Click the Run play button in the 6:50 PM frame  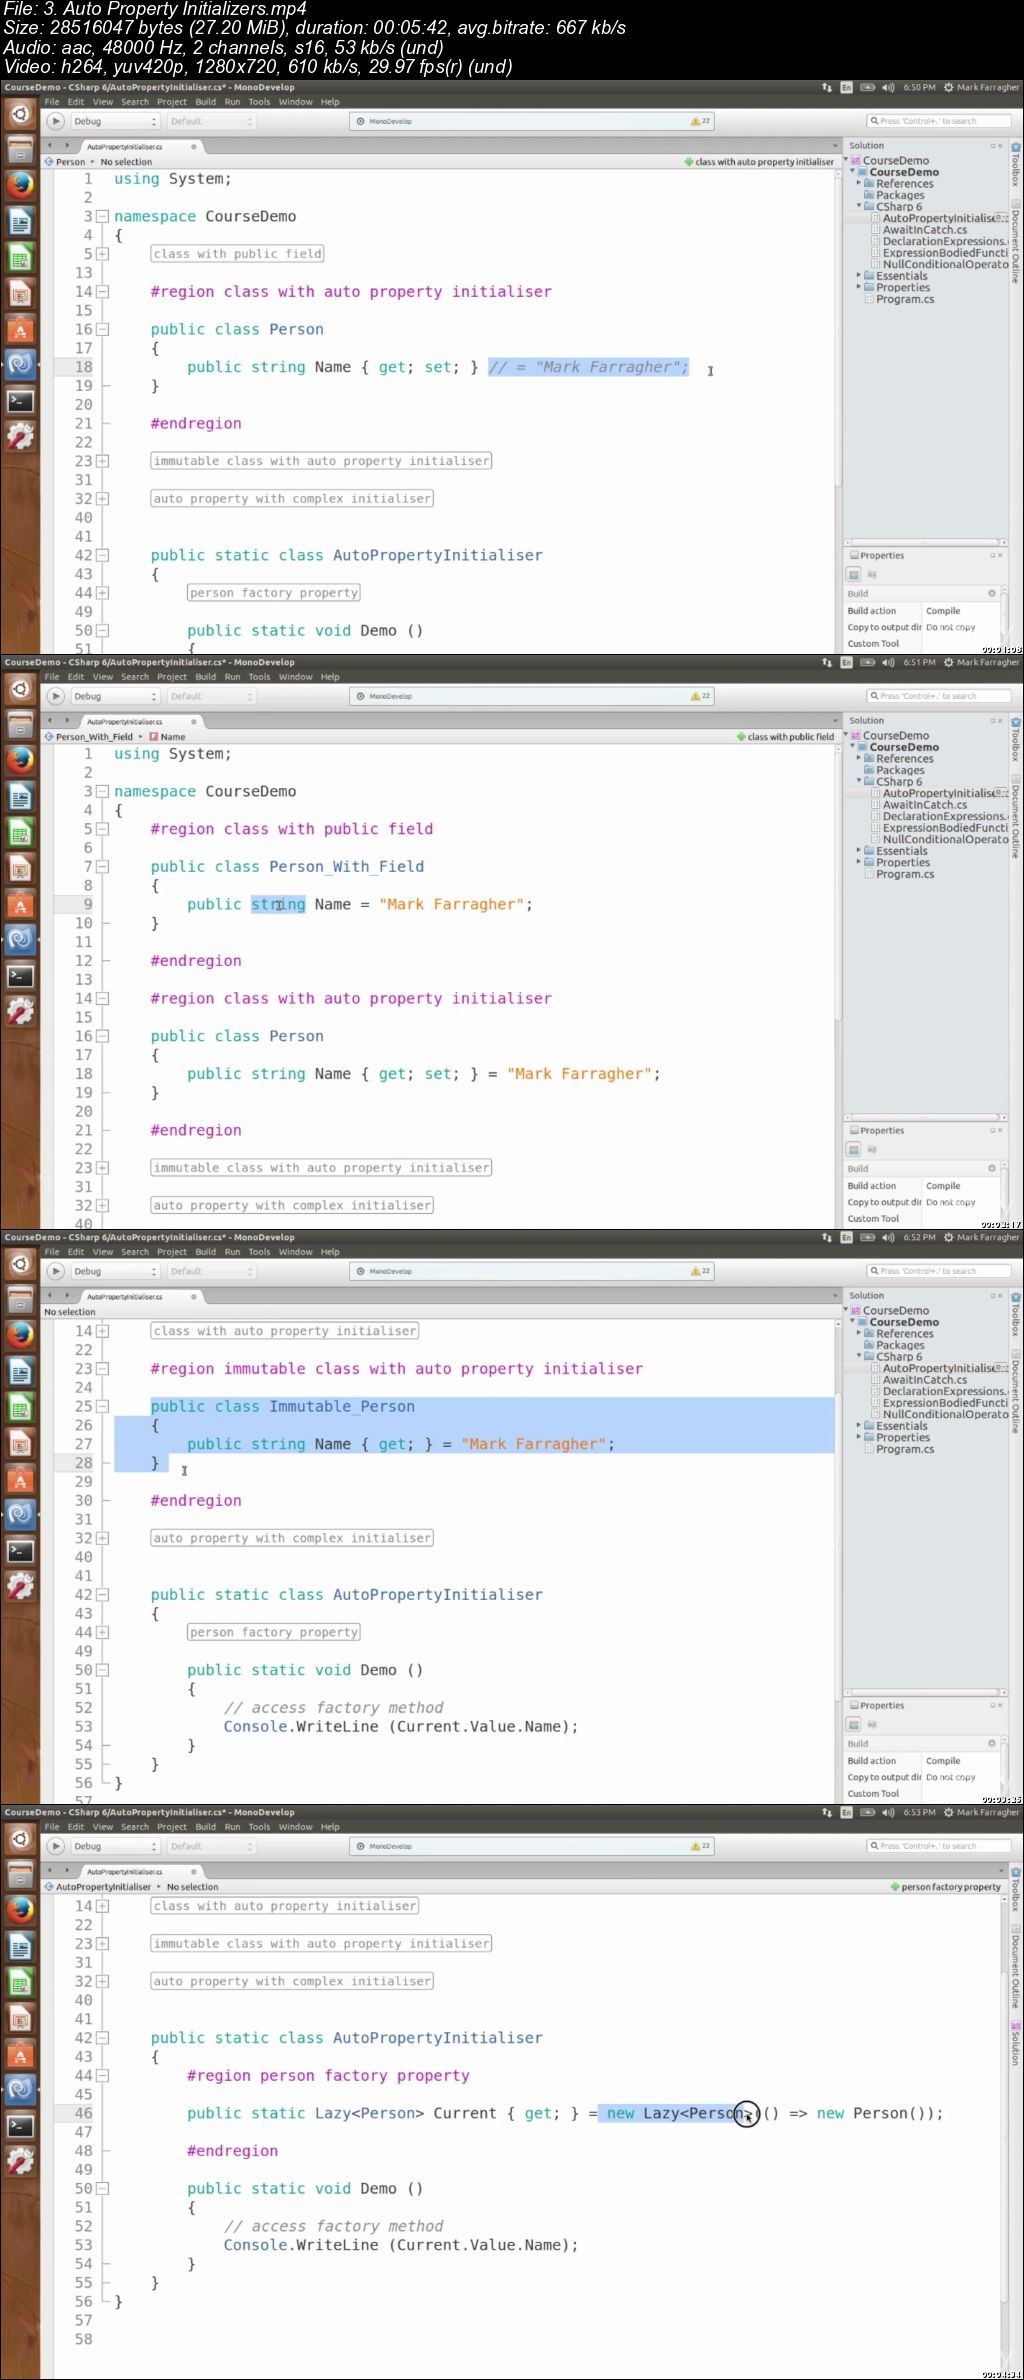pyautogui.click(x=56, y=121)
